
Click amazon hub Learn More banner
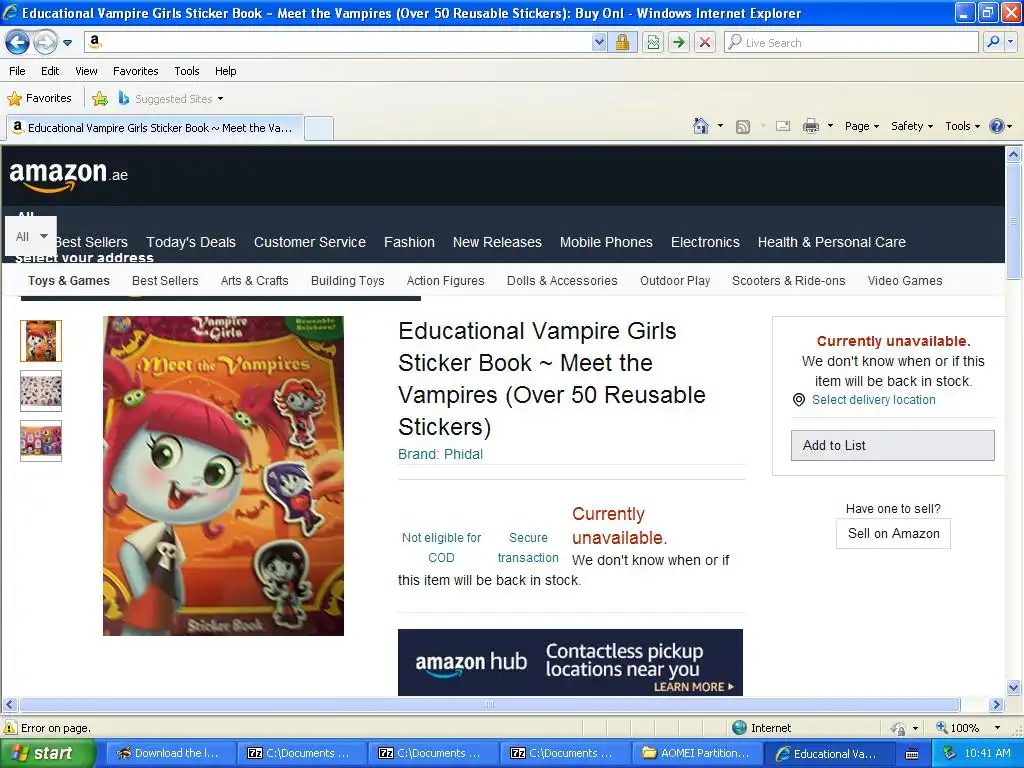570,662
